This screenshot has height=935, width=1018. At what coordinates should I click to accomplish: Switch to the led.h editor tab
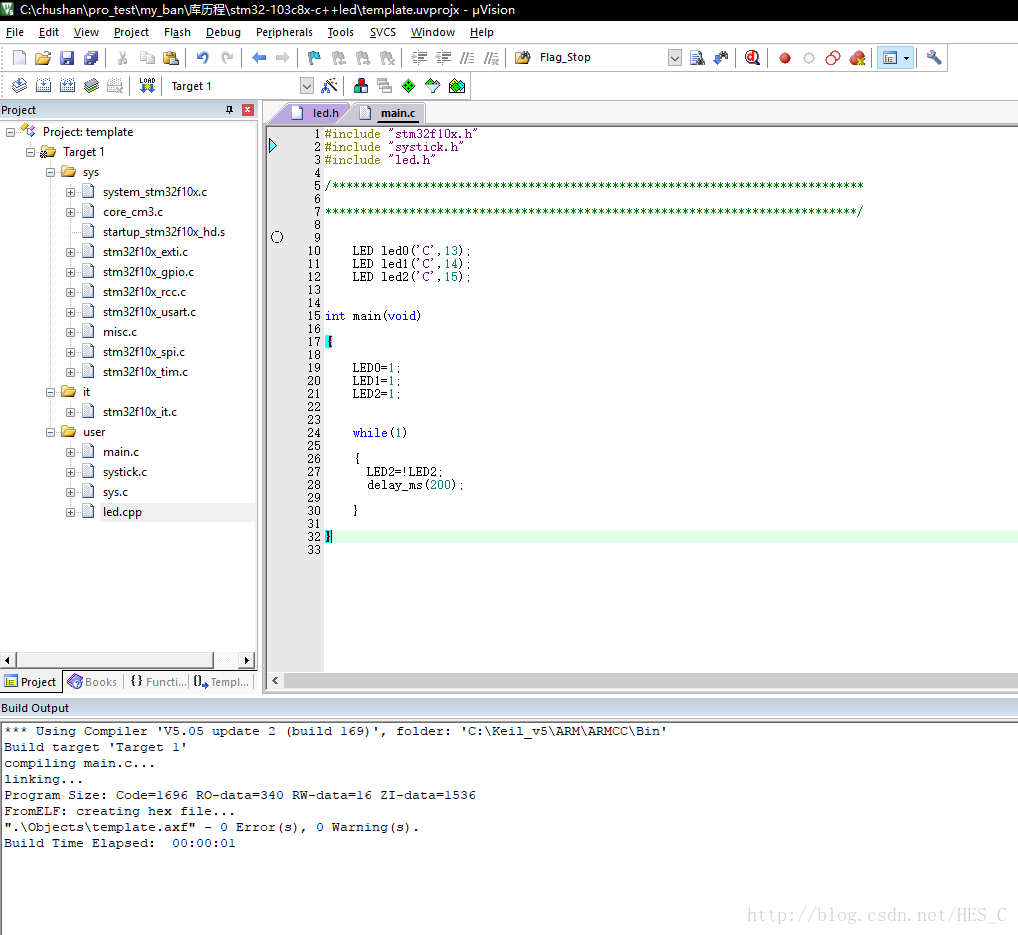[x=324, y=113]
